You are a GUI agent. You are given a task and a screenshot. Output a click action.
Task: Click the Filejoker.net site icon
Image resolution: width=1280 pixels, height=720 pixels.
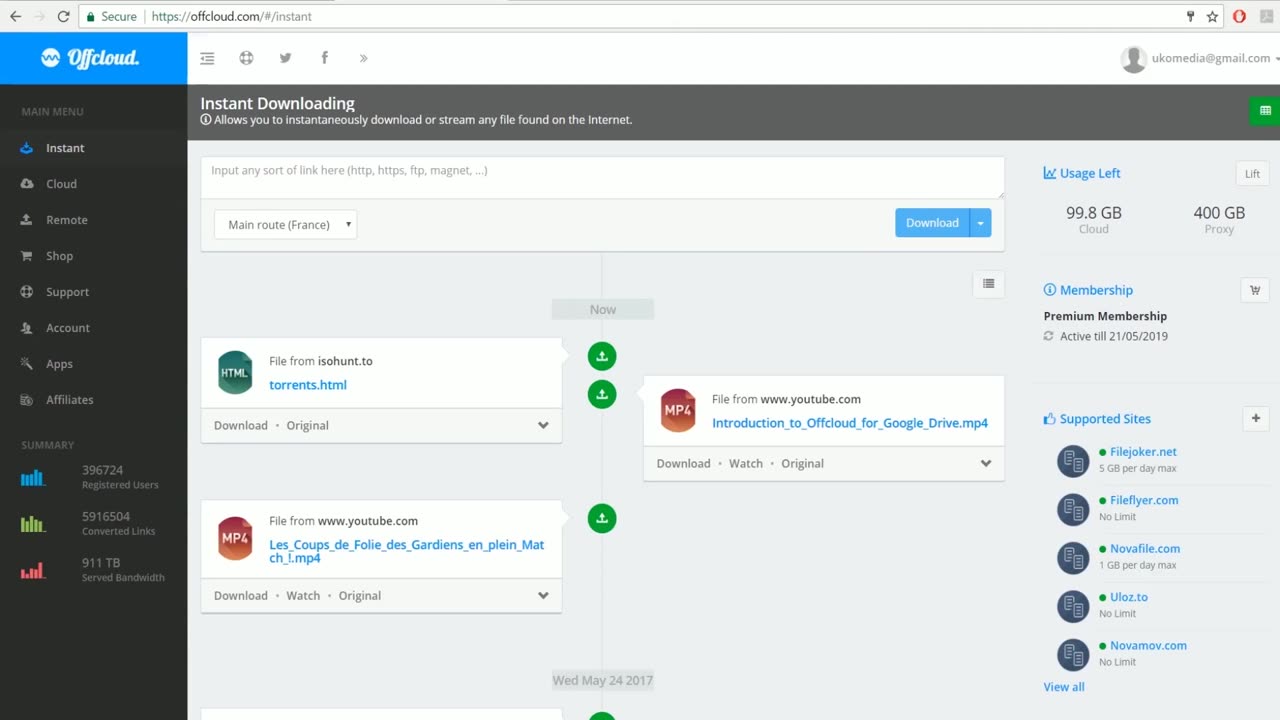pos(1073,461)
